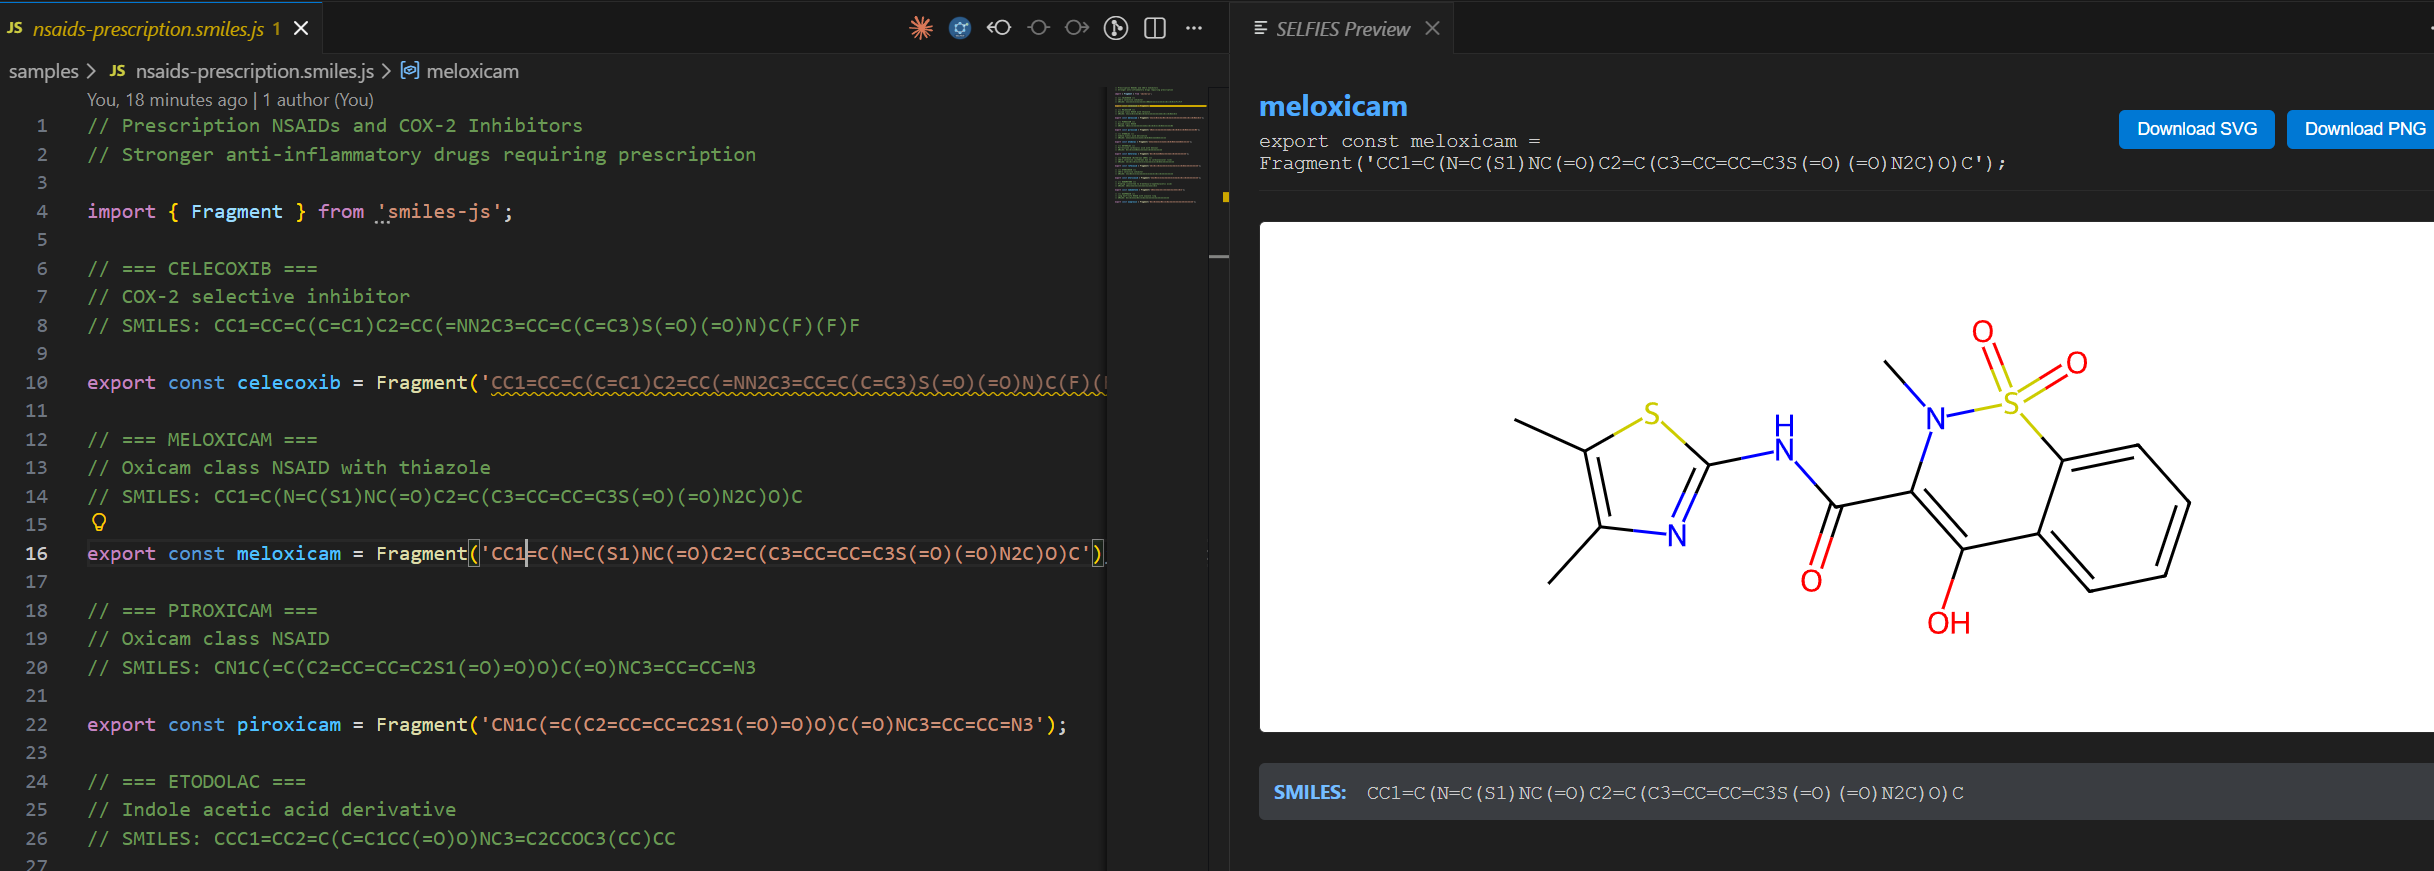Click line number 22 in the gutter
The height and width of the screenshot is (871, 2434).
36,724
